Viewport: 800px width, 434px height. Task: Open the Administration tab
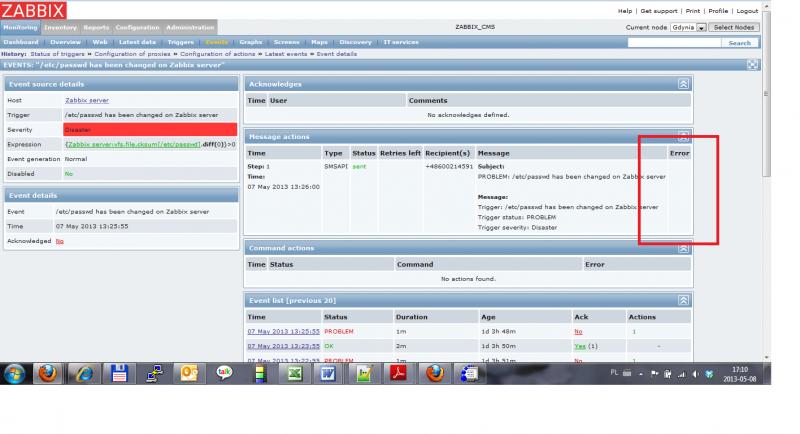190,28
